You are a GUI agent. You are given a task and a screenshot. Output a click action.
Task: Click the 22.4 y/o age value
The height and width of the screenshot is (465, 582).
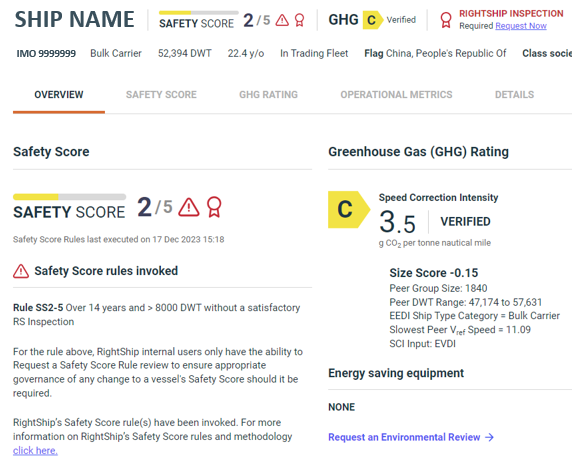[246, 53]
